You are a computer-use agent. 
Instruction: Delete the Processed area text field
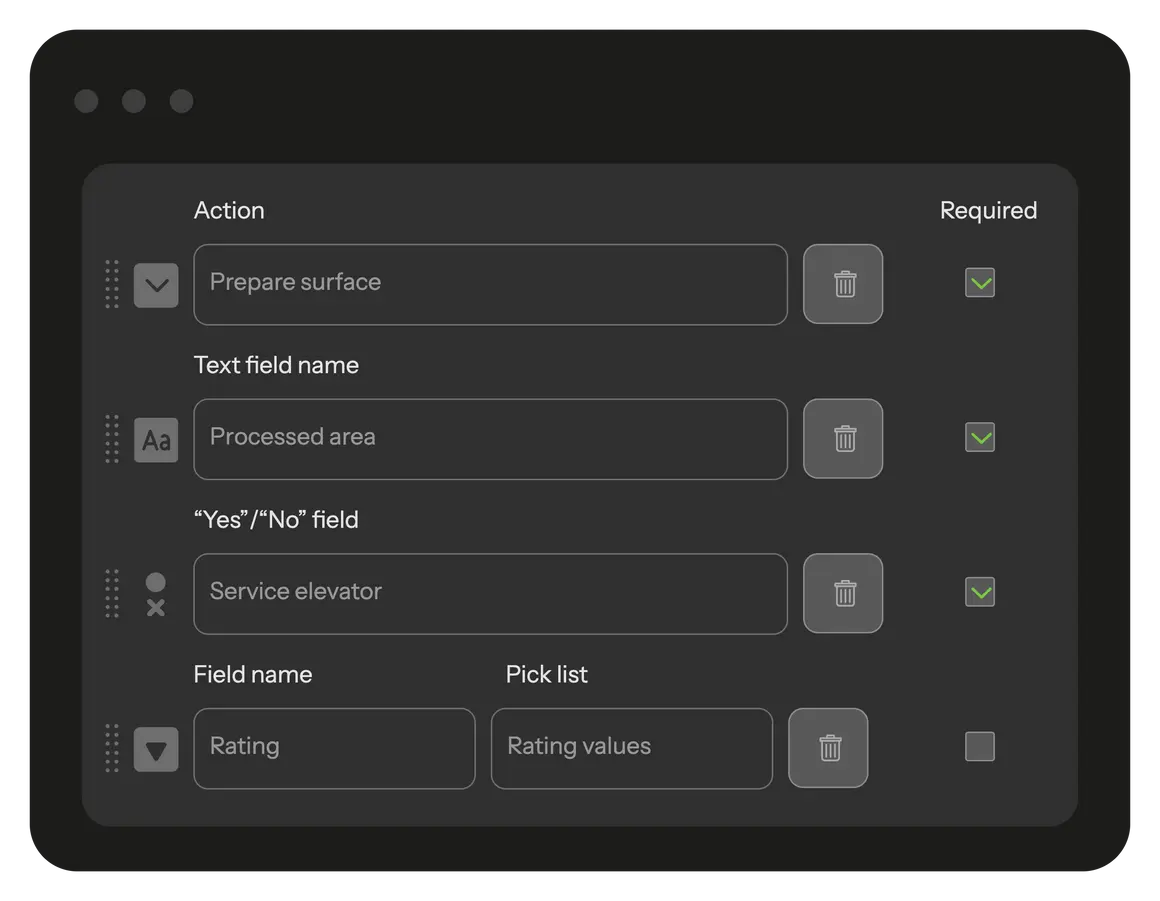pyautogui.click(x=843, y=439)
